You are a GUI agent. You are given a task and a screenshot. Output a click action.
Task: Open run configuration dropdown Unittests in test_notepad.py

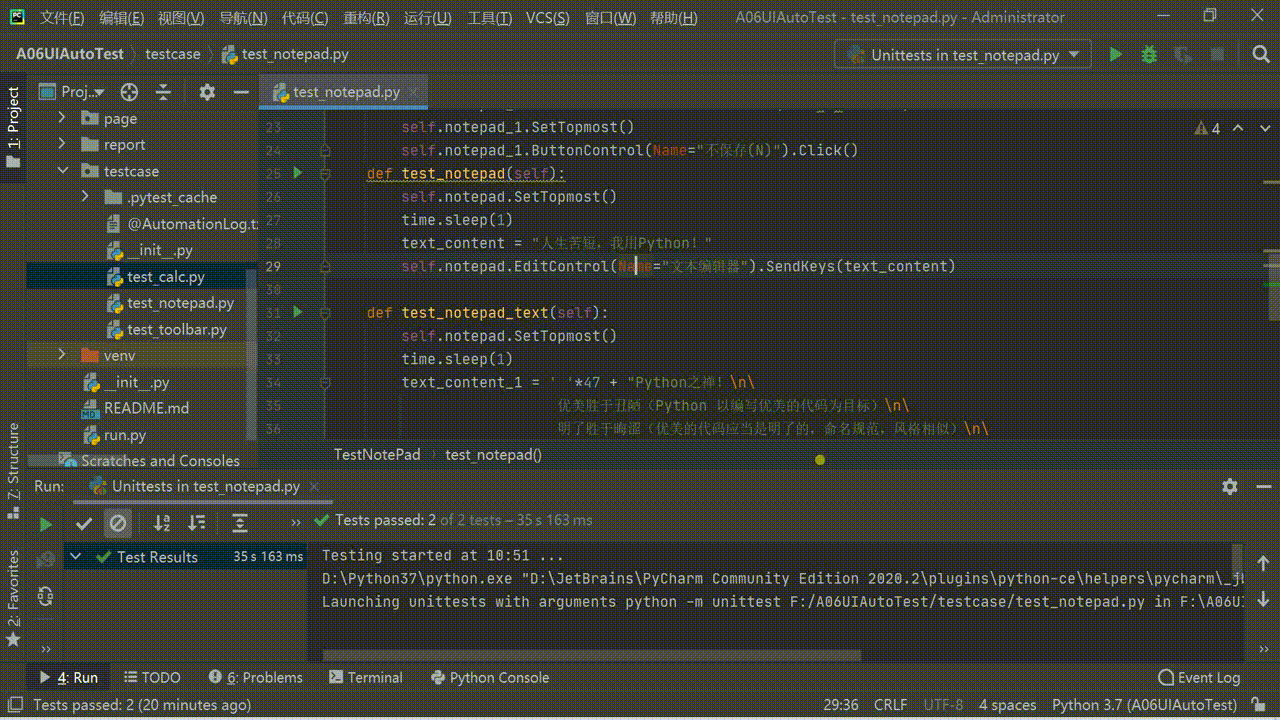click(964, 55)
